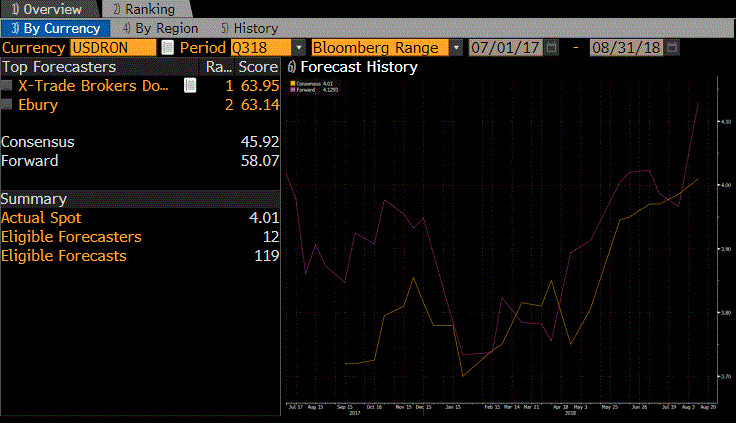Click the Eligible Forecasts value 119
Viewport: 736px width, 423px height.
[x=267, y=256]
